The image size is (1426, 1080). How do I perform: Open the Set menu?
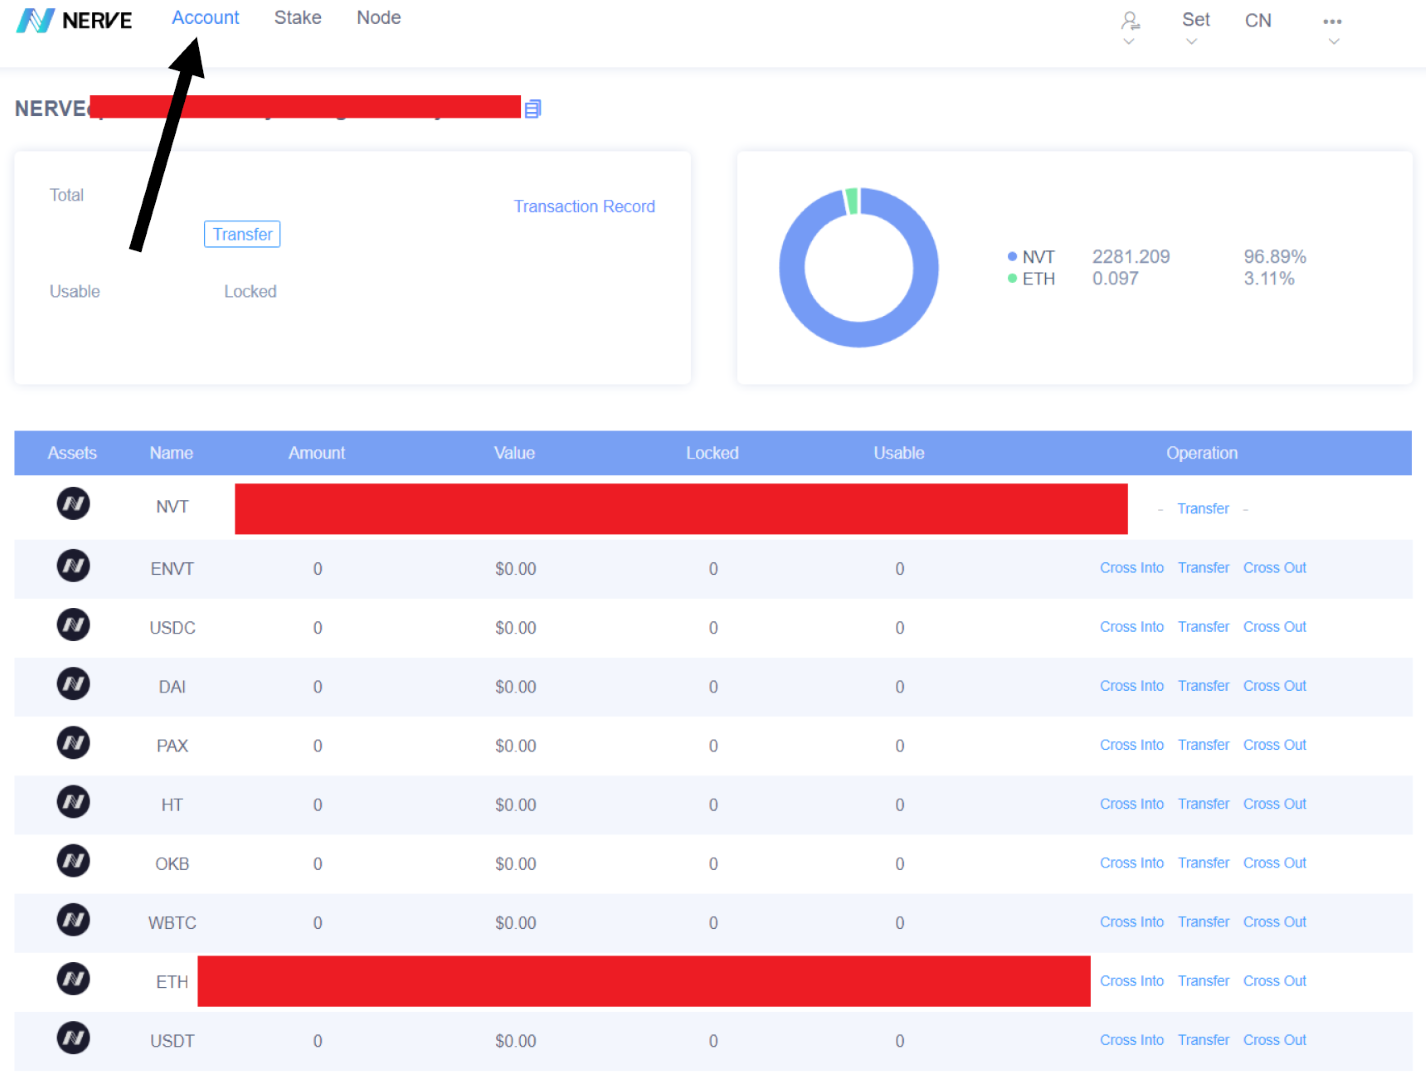(x=1196, y=20)
